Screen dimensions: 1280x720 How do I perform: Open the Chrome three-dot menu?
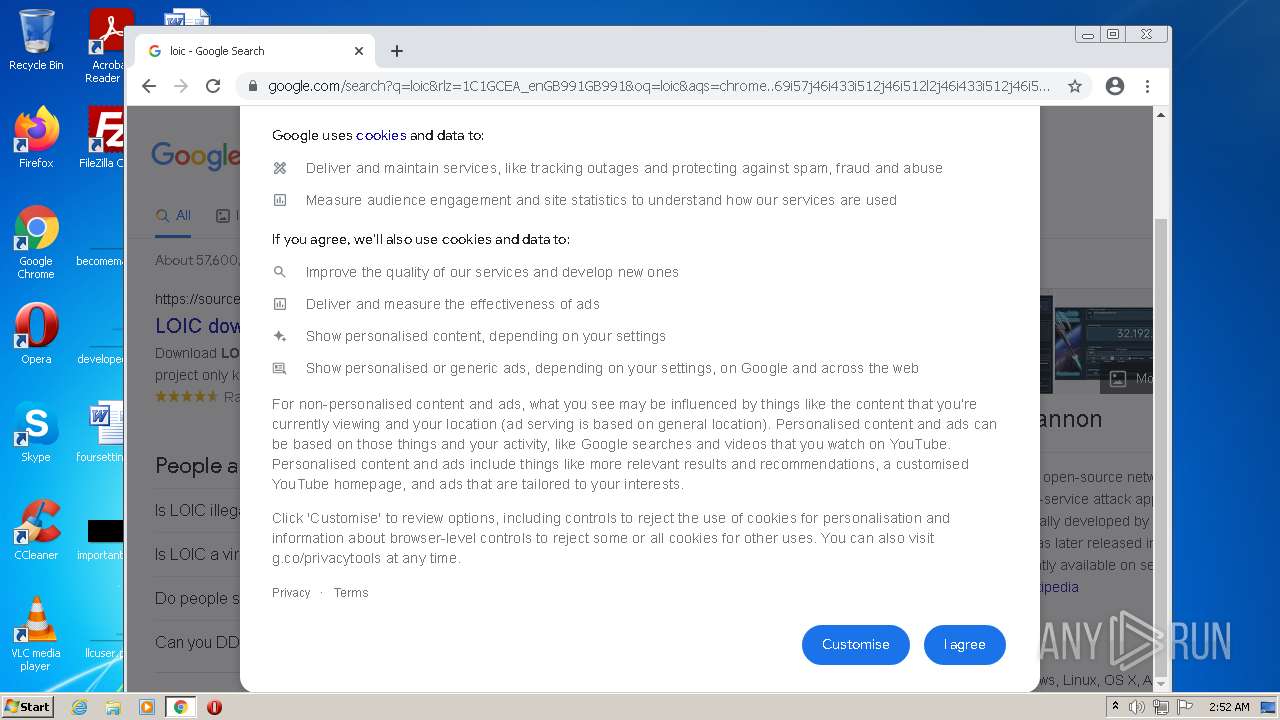[1148, 86]
